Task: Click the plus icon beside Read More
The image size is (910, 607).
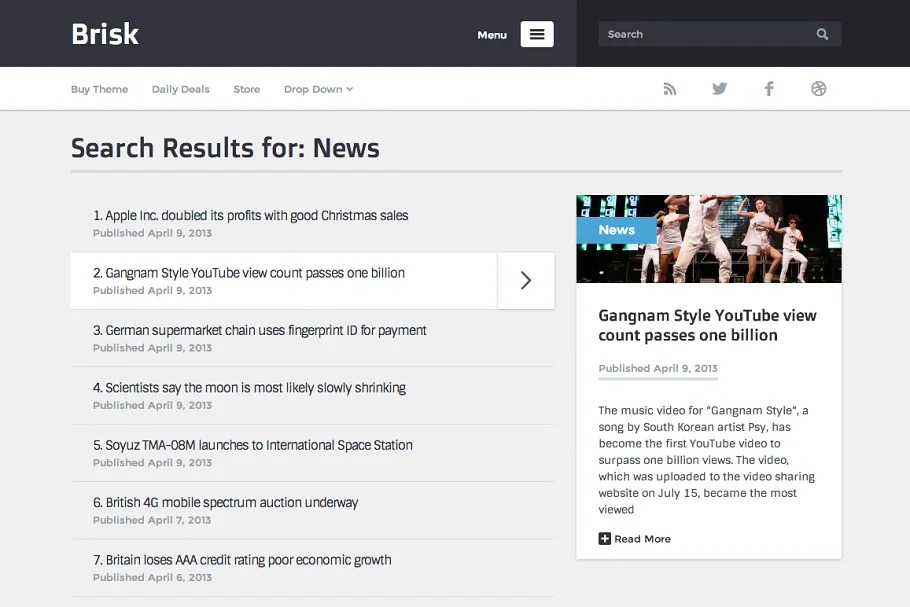Action: [604, 539]
